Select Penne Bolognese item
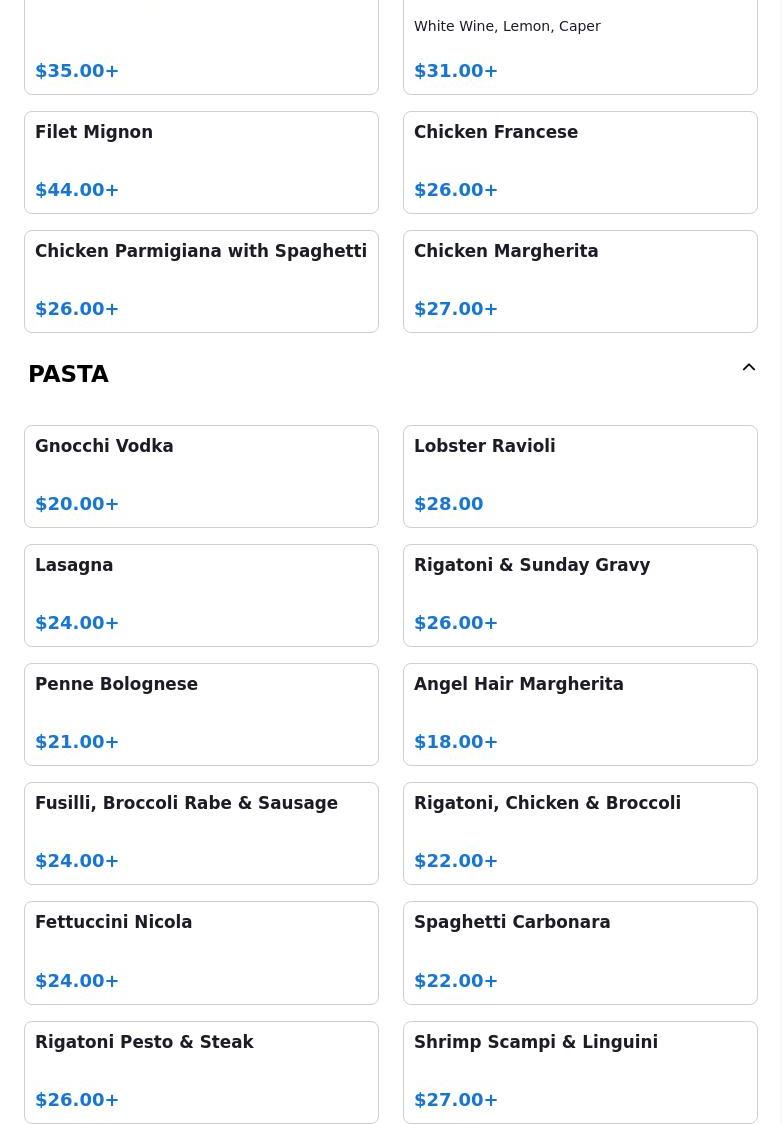Viewport: 782px width, 1124px height. [x=201, y=715]
